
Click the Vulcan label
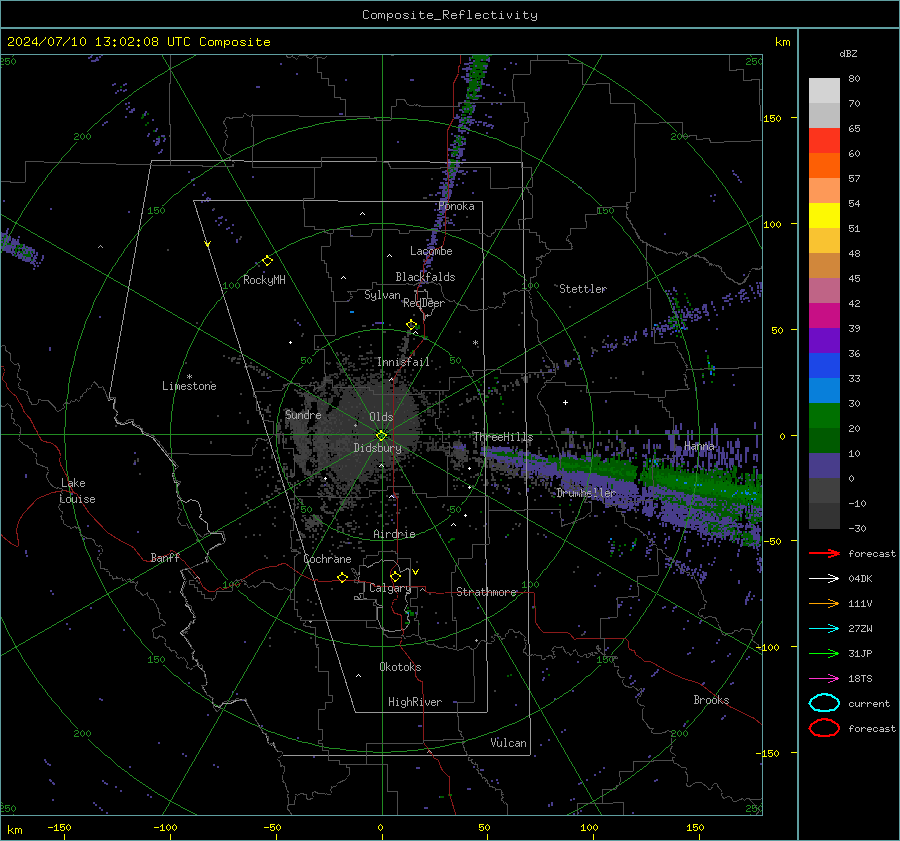pos(509,743)
